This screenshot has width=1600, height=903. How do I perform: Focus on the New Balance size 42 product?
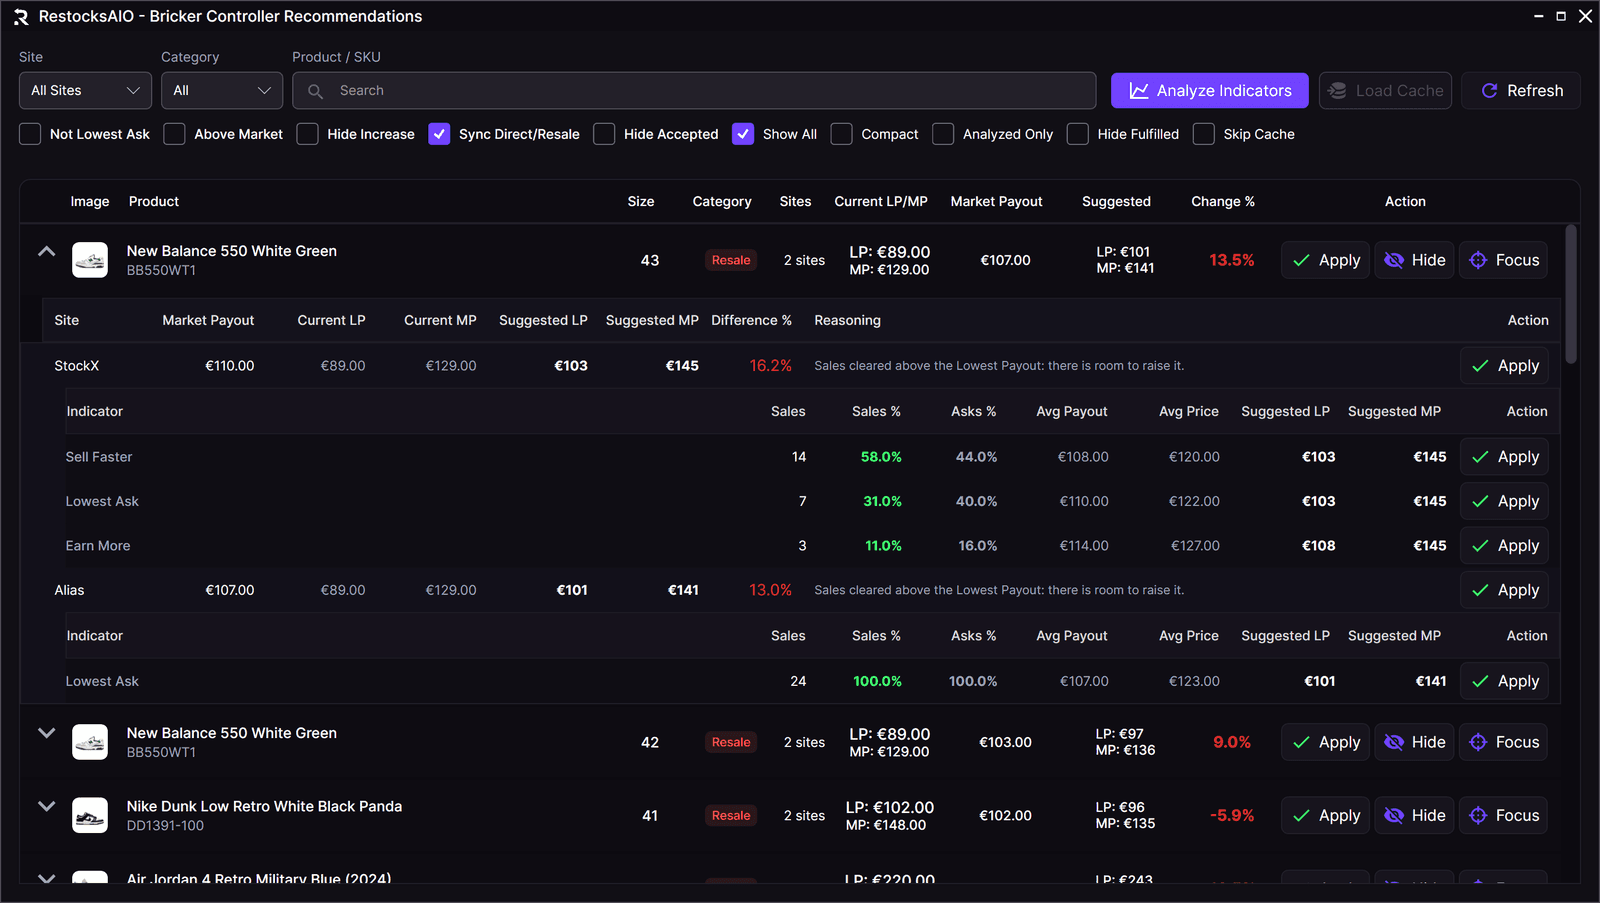coord(1503,742)
